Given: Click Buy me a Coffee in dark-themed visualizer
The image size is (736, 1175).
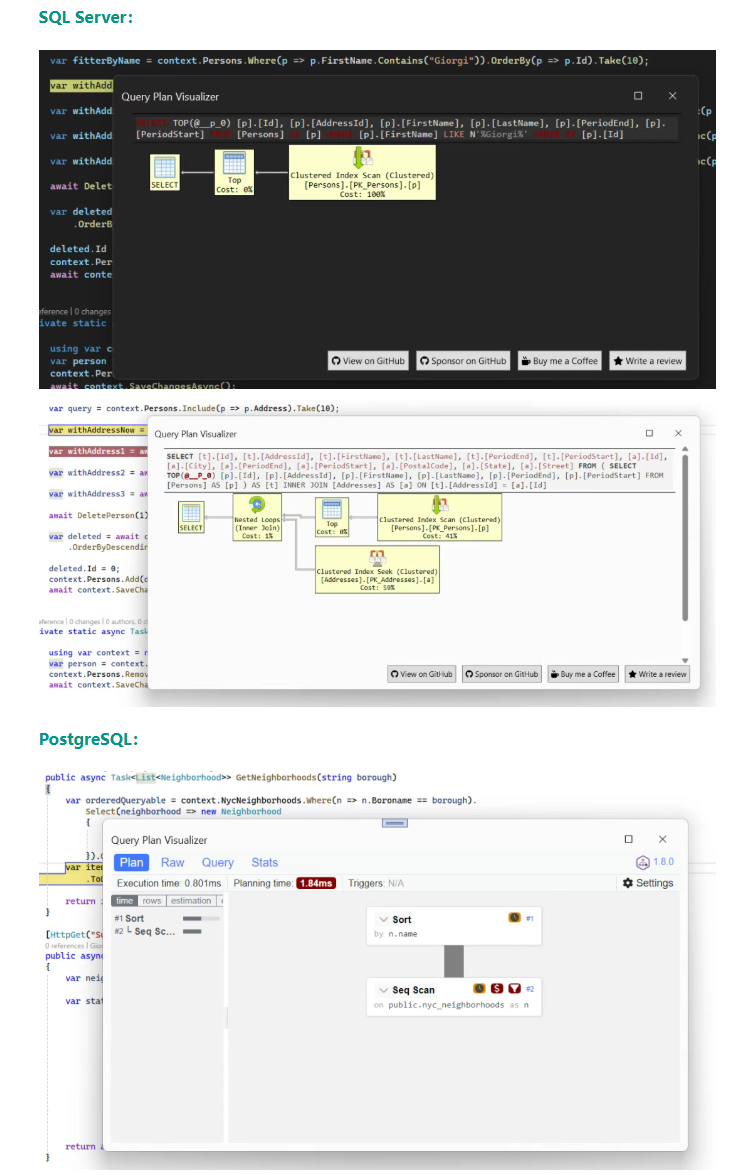Looking at the screenshot, I should 559,360.
